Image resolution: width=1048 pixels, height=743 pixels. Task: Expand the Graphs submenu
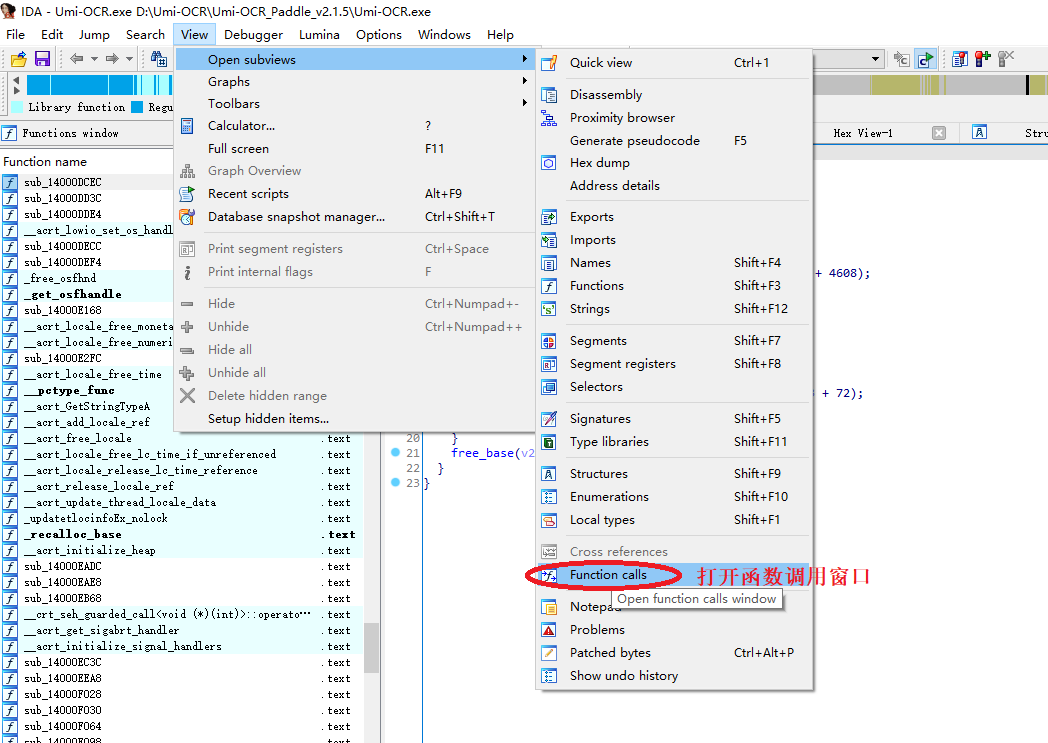354,82
